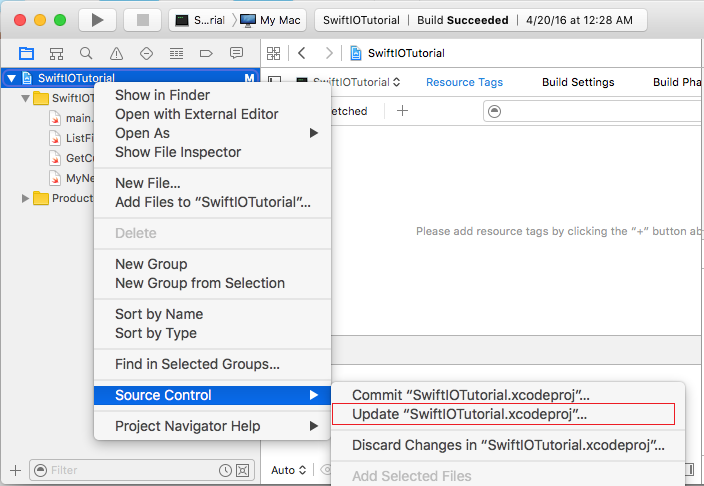This screenshot has height=486, width=704.
Task: Open the Debug navigator
Action: [176, 53]
